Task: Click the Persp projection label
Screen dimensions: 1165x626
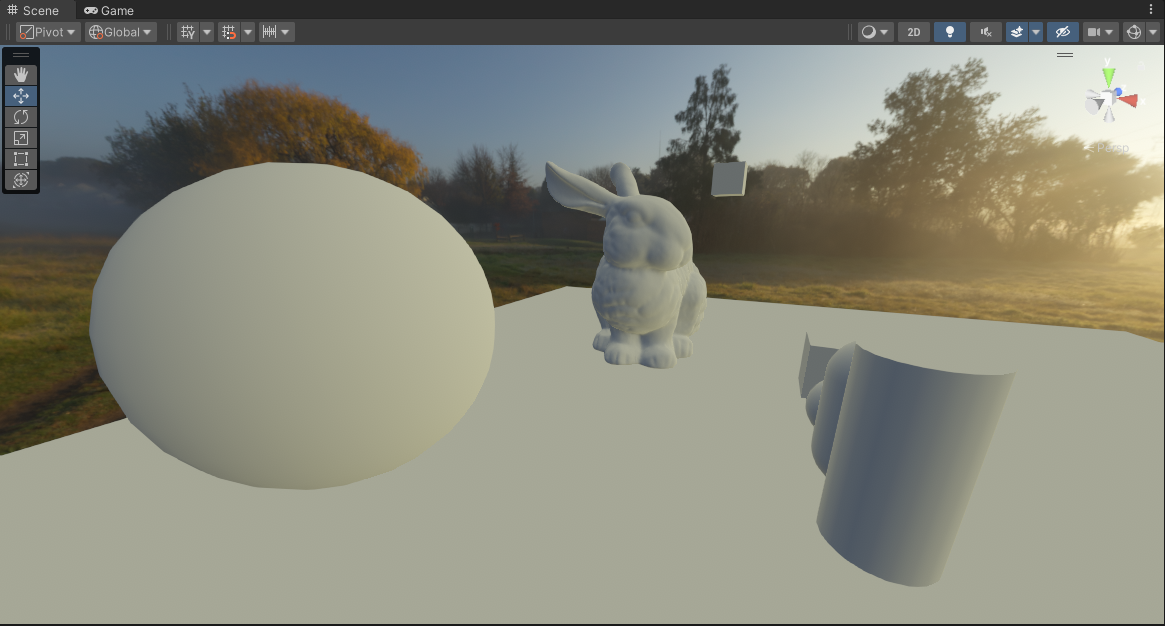Action: pos(1112,148)
